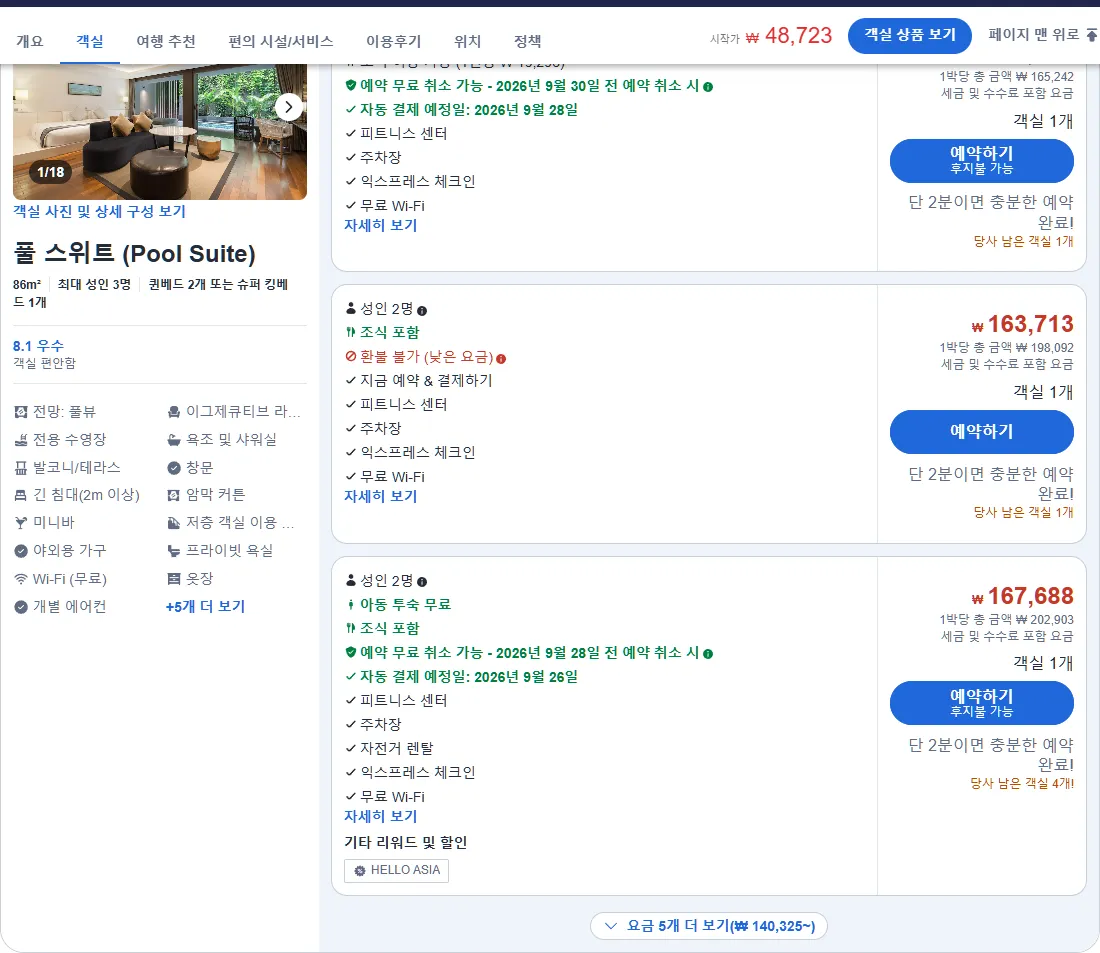Screen dimensions: 1100x953
Task: Click 창문 check icon
Action: click(174, 468)
